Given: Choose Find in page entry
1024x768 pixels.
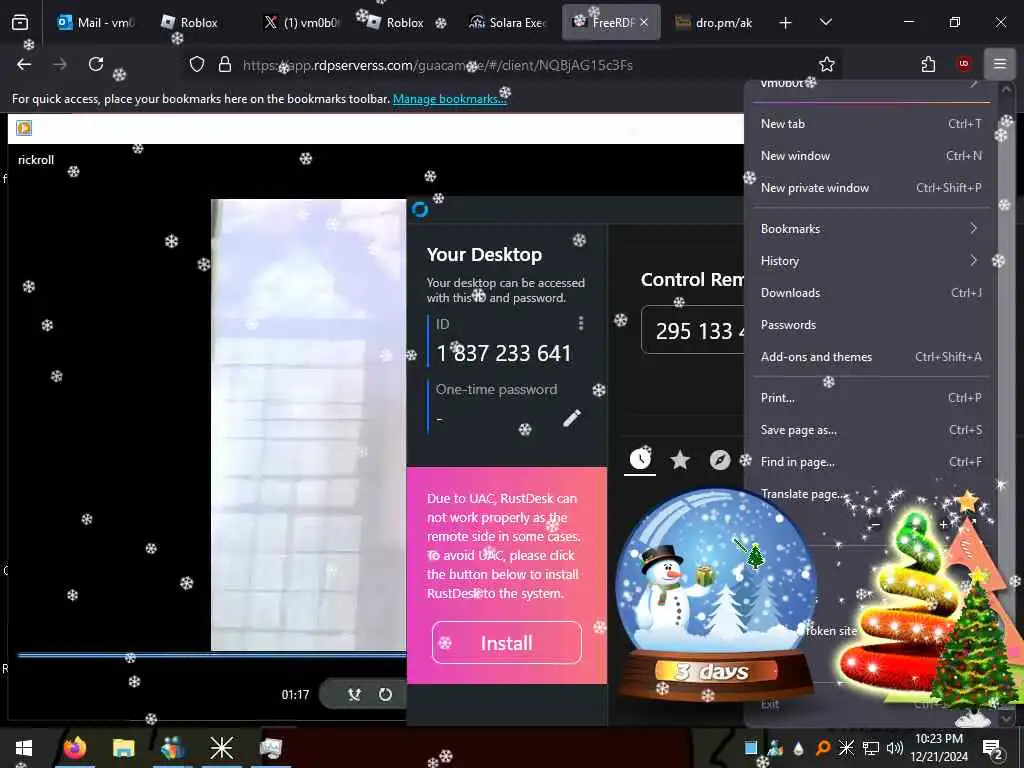Looking at the screenshot, I should [871, 462].
